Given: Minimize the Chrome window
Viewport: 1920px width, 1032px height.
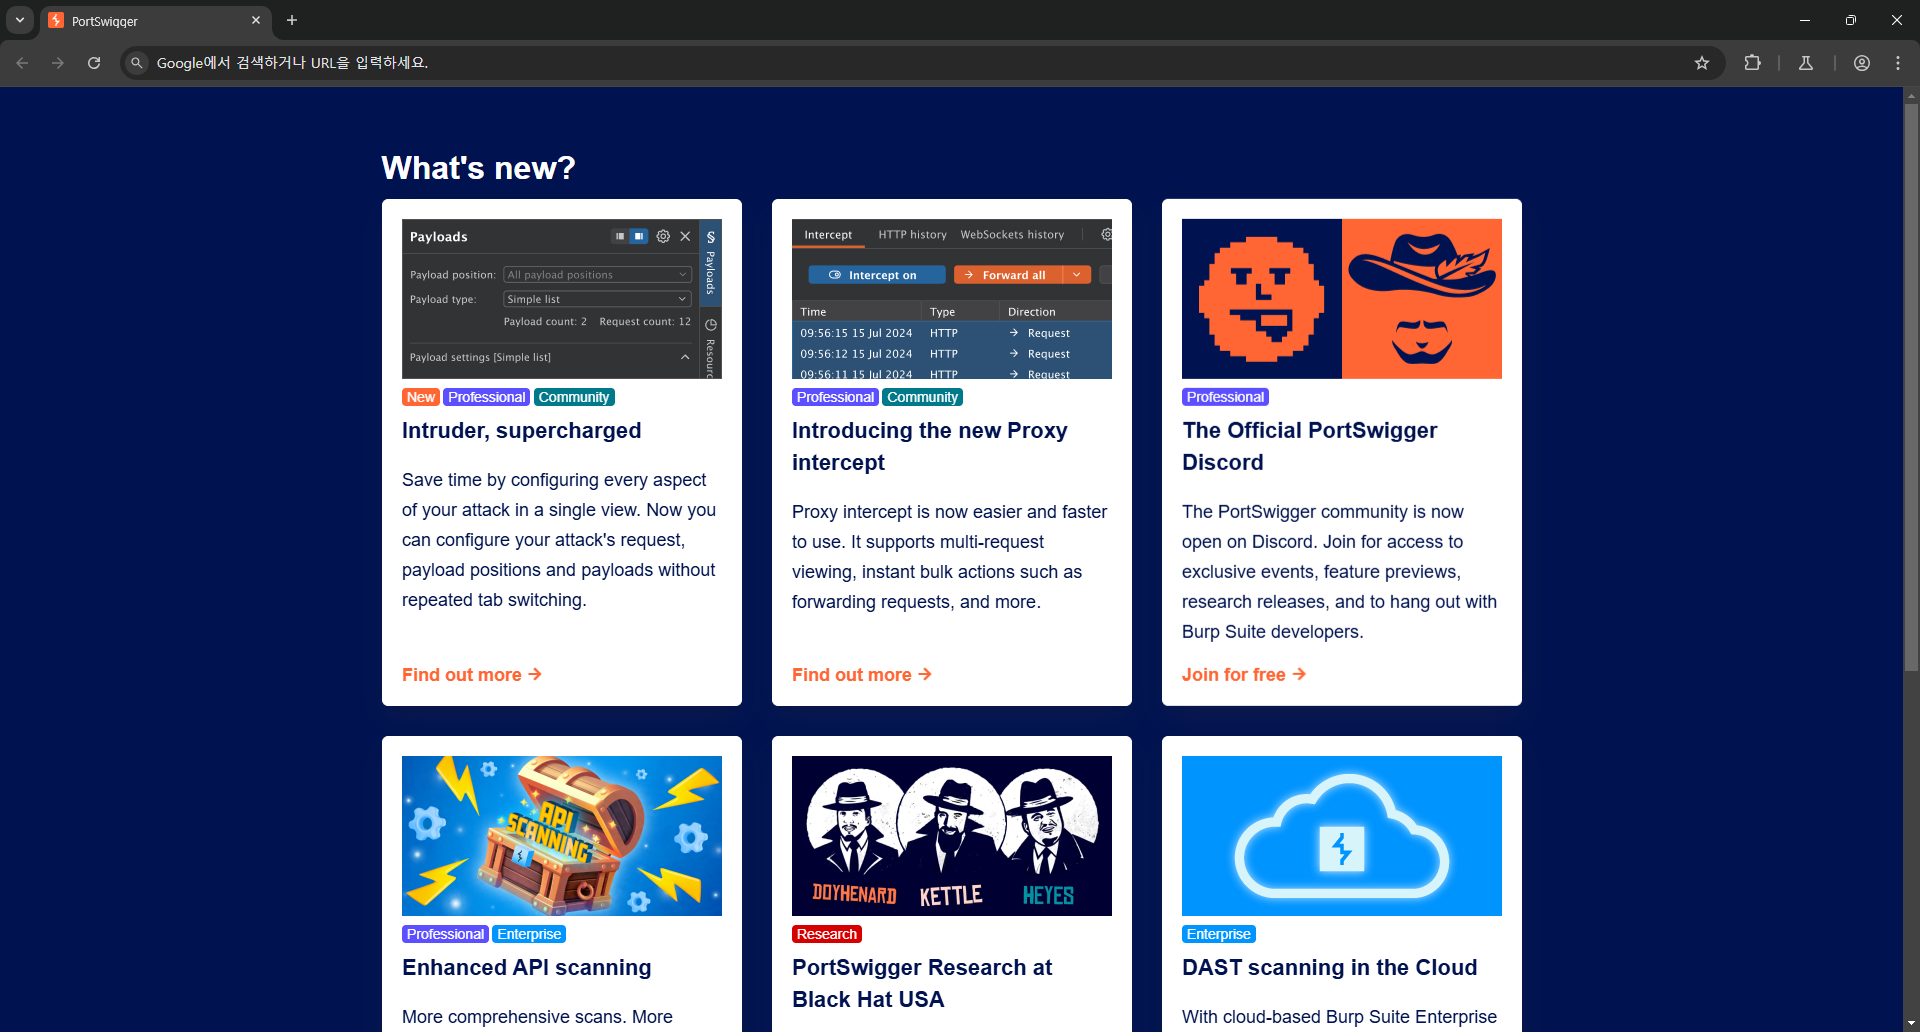Looking at the screenshot, I should pos(1805,20).
